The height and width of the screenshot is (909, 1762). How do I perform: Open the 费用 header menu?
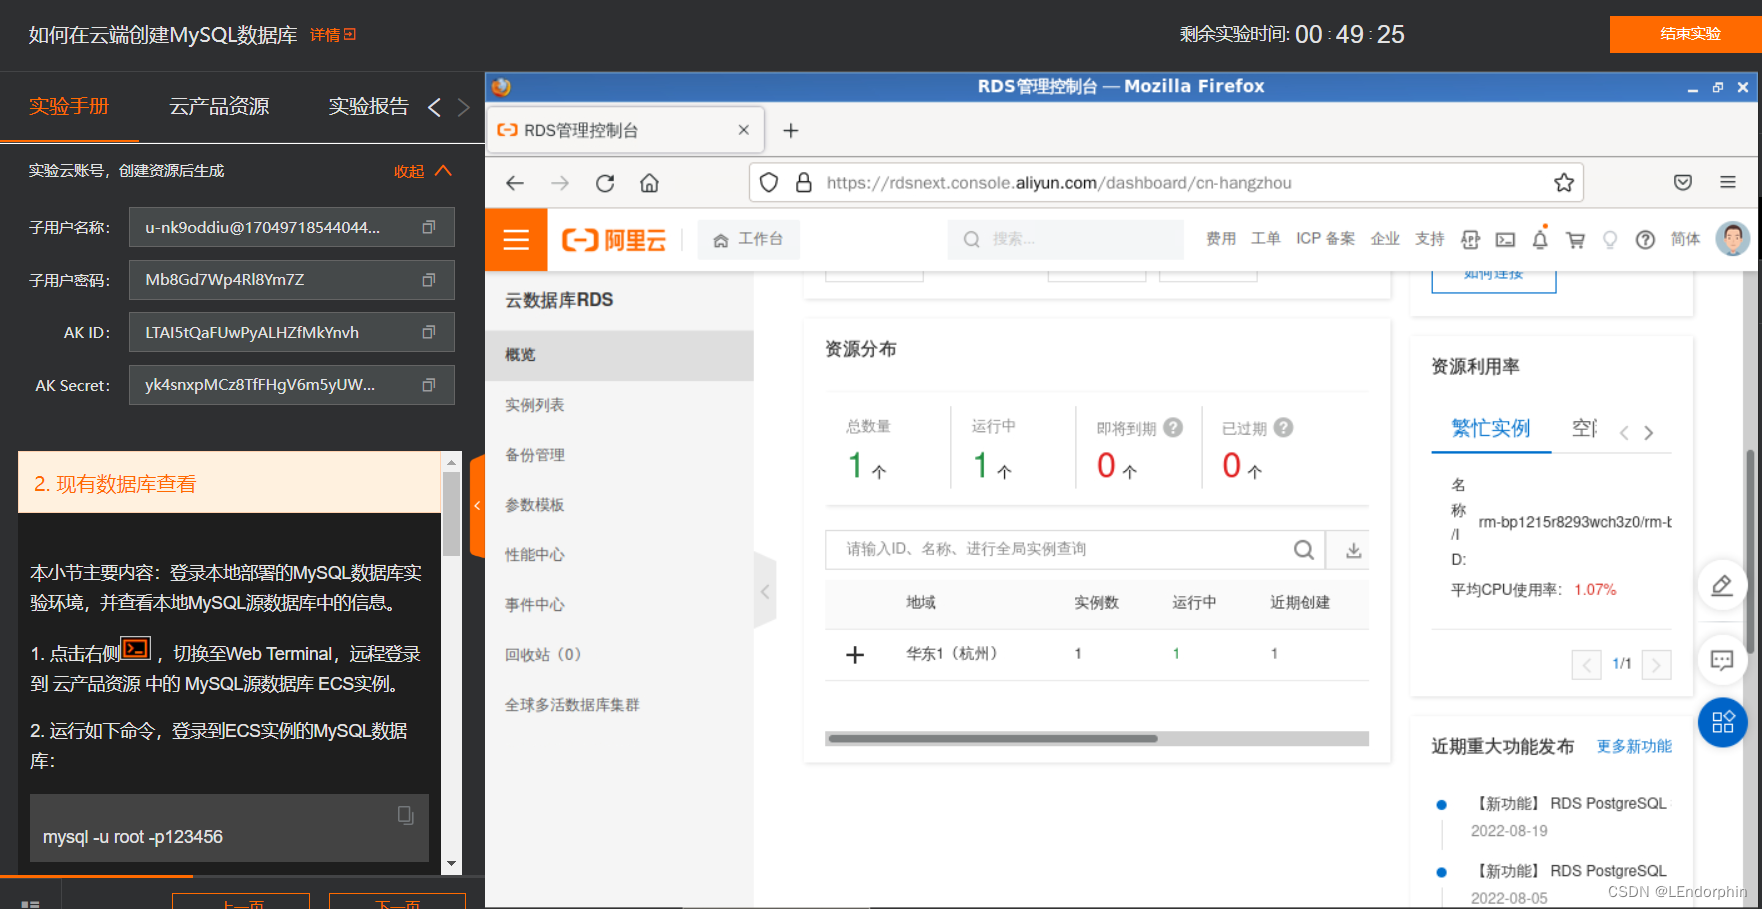(1221, 239)
